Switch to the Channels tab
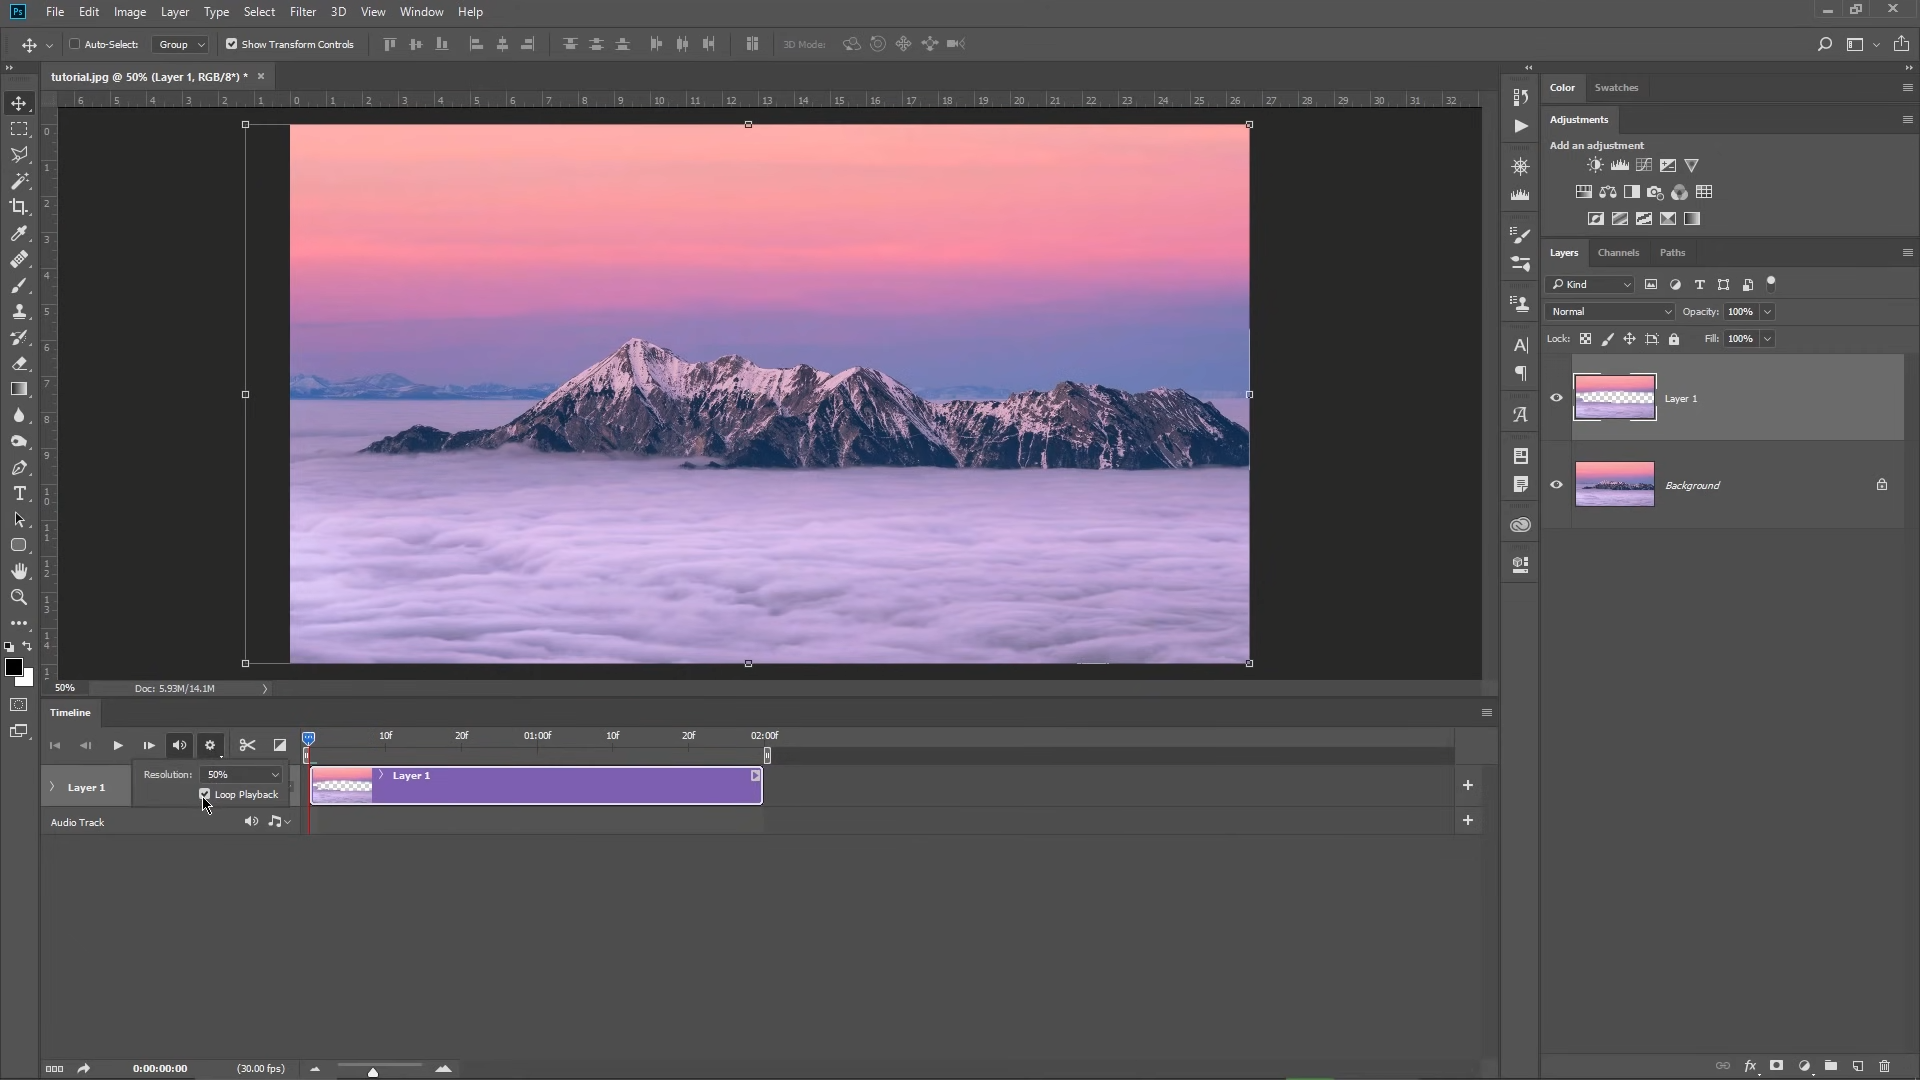Viewport: 1920px width, 1080px height. tap(1619, 253)
